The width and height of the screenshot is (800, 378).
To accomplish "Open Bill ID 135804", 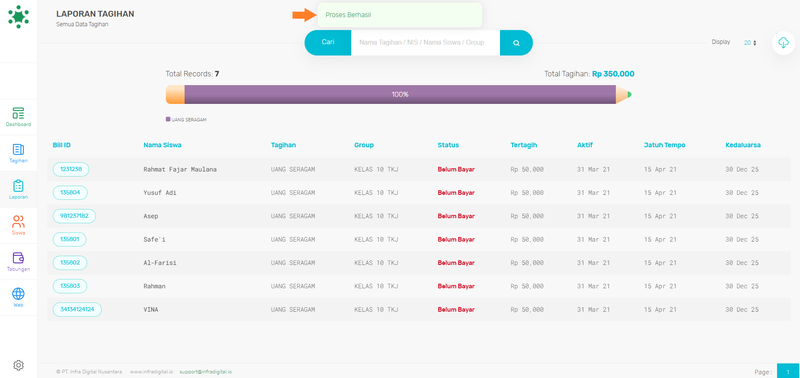I will (x=70, y=193).
